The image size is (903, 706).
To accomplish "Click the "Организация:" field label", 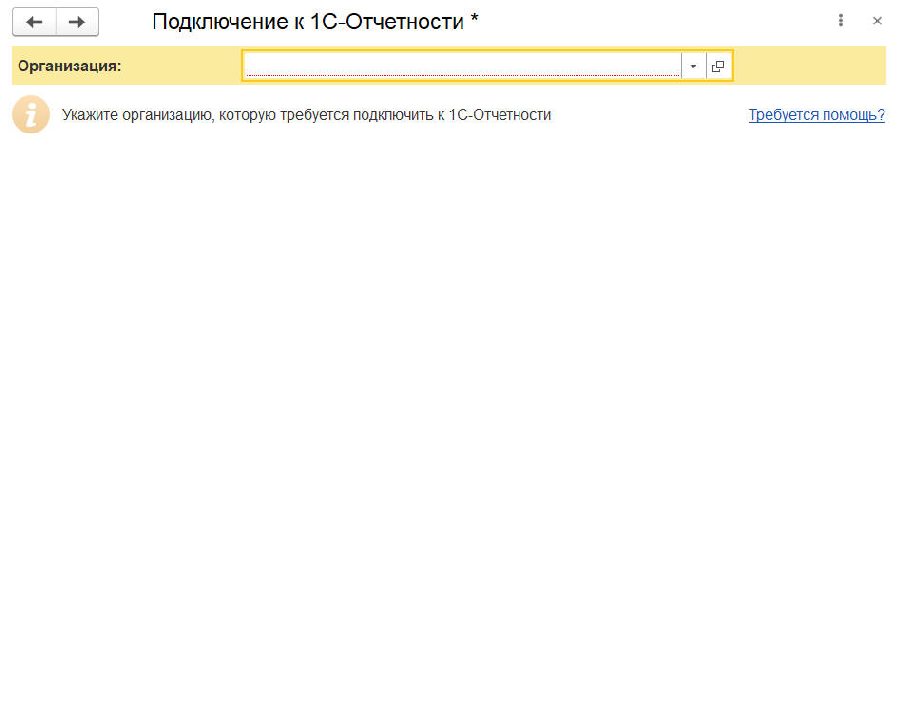I will (69, 66).
